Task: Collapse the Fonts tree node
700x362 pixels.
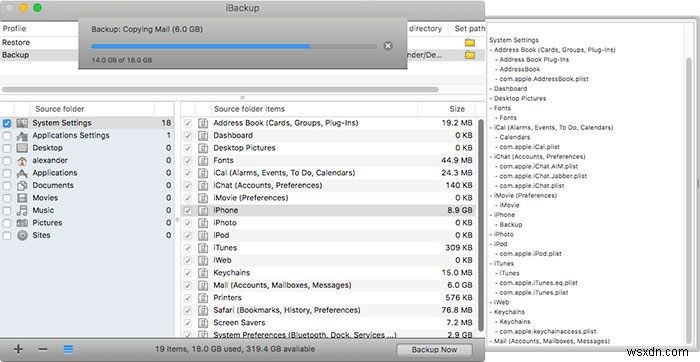Action: pyautogui.click(x=491, y=108)
